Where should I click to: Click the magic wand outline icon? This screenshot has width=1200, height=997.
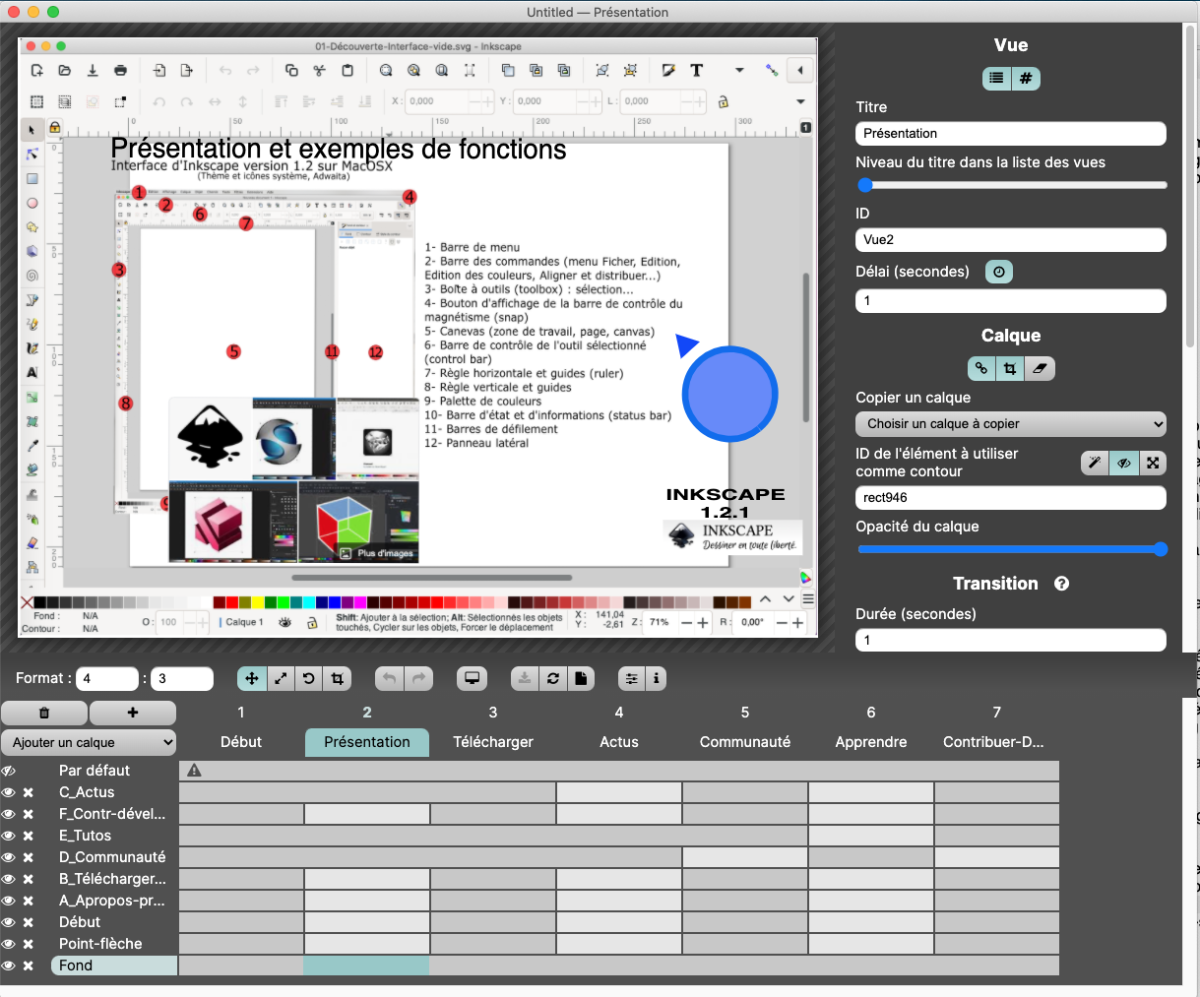coord(1095,462)
